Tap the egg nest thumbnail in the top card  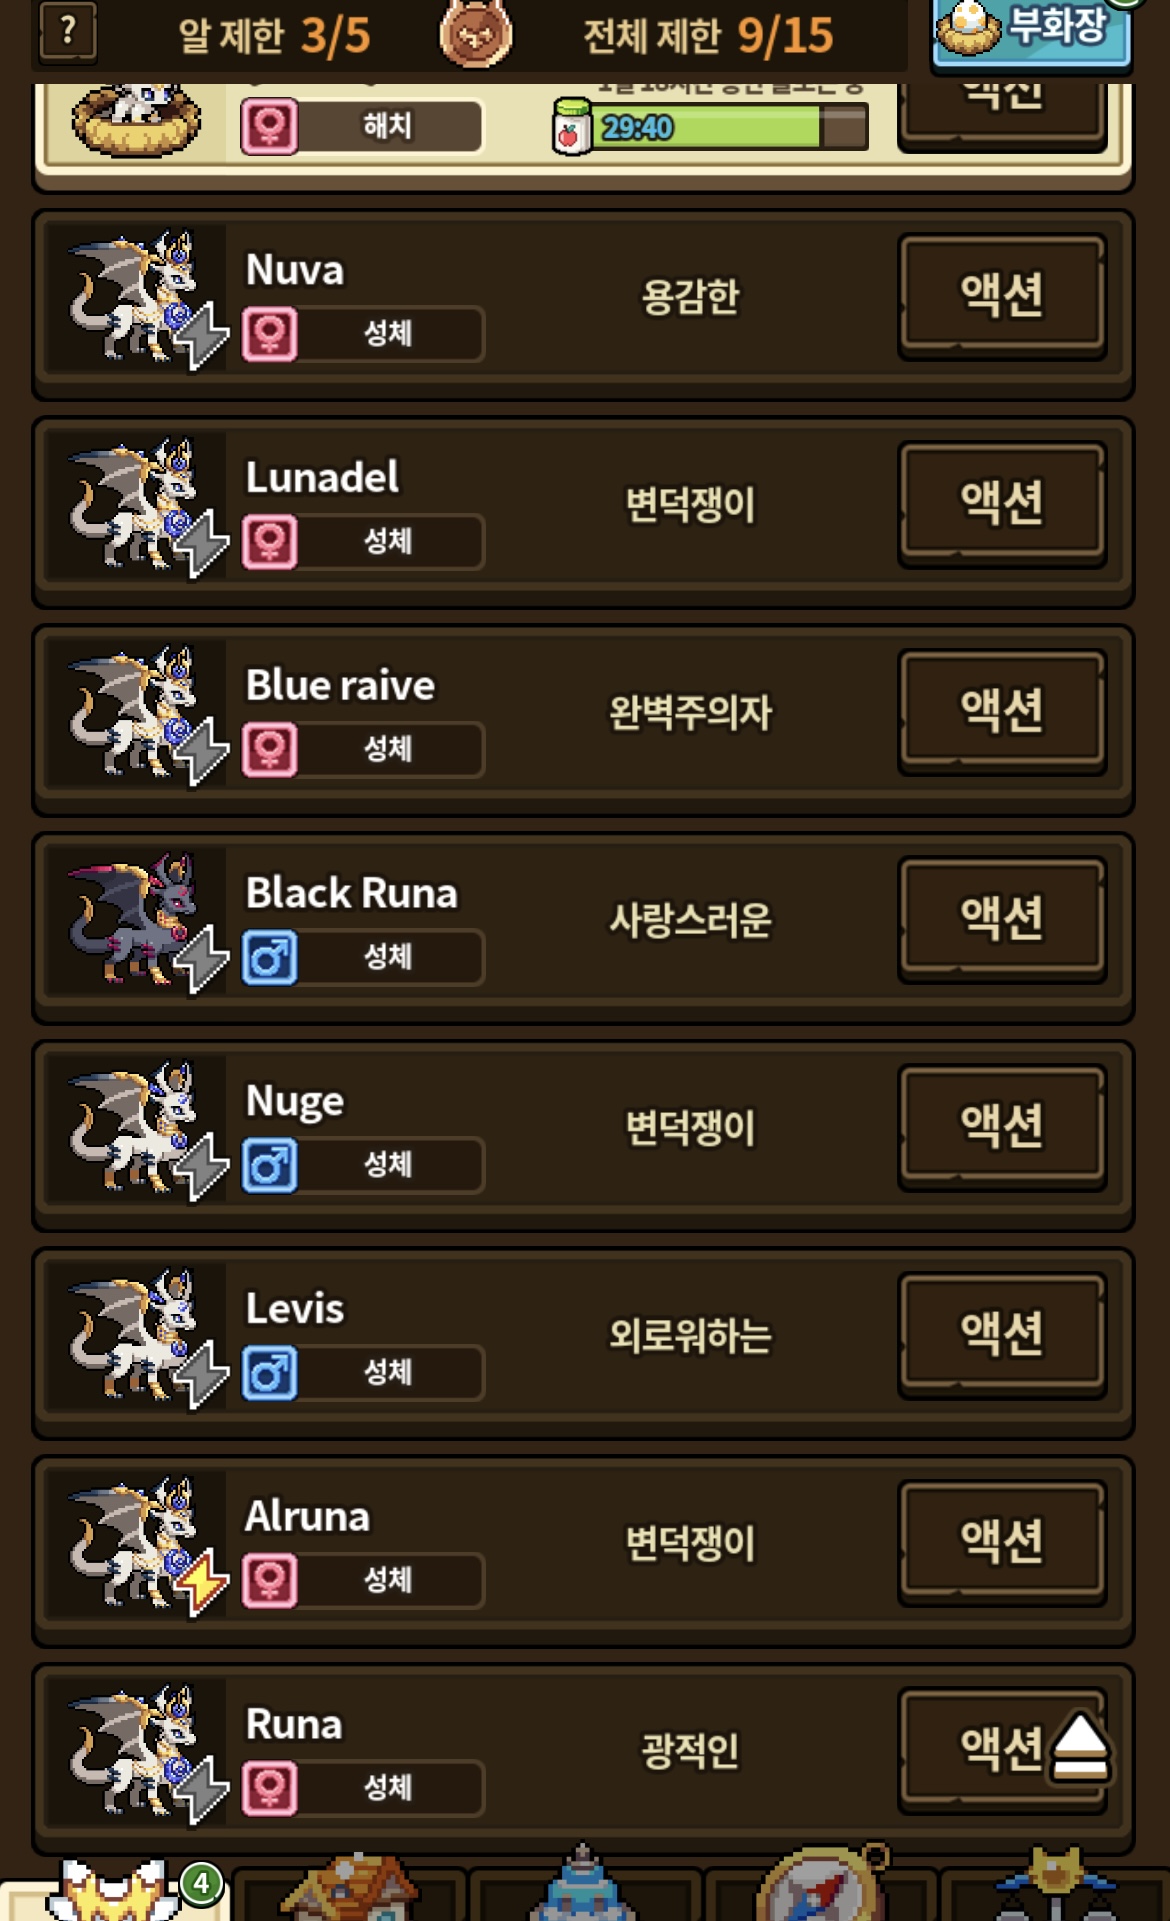coord(137,120)
